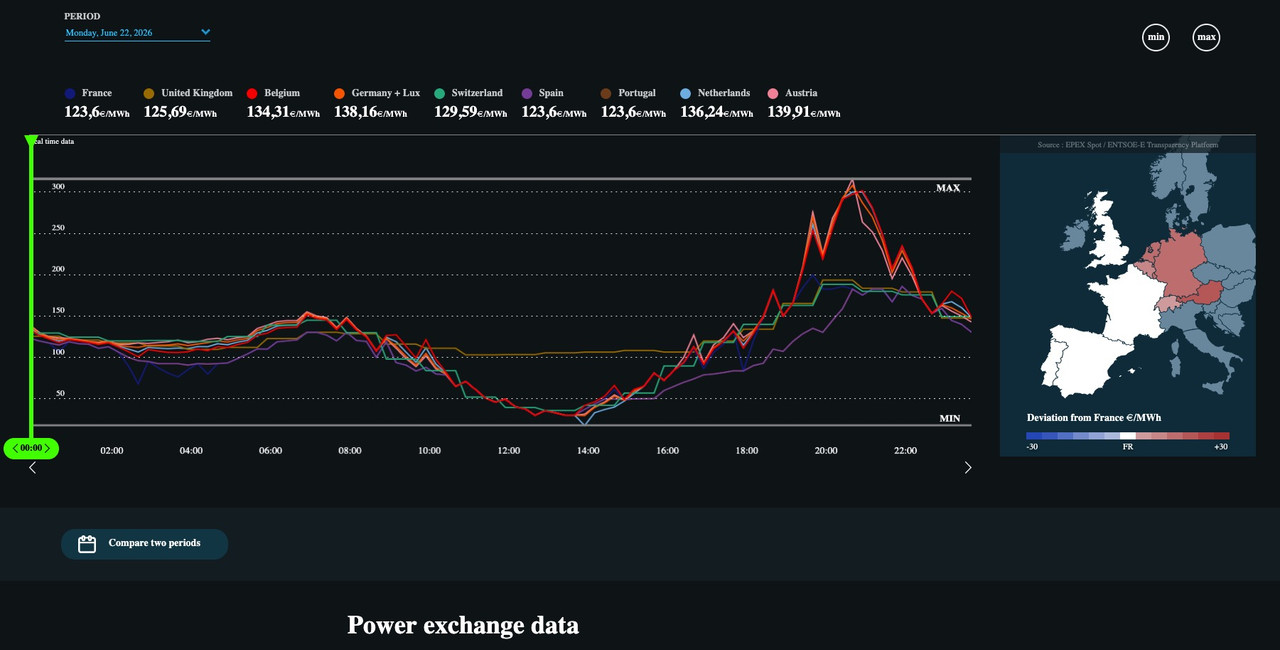Screen dimensions: 1280x650
Task: Toggle Austria series pink dot
Action: (x=773, y=93)
